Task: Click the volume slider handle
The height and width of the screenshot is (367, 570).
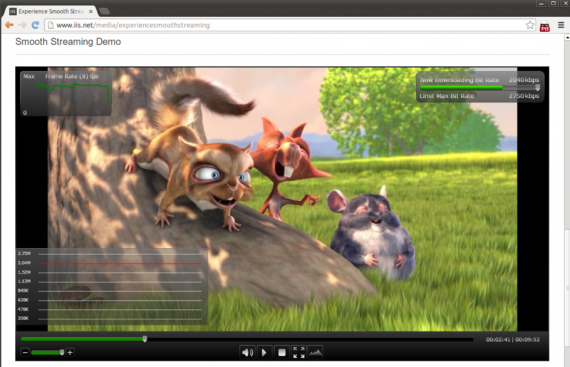Action: tap(62, 352)
